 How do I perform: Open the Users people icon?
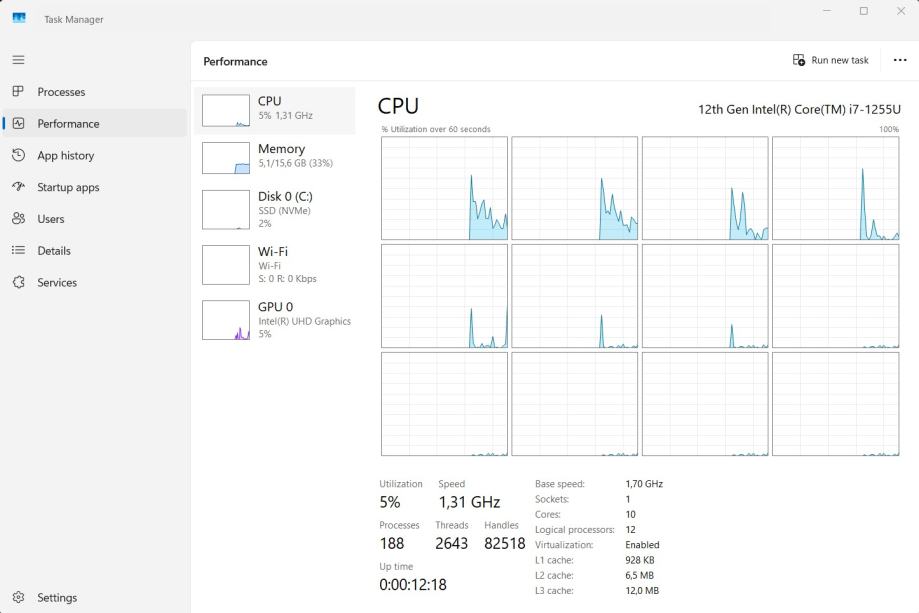pos(18,219)
